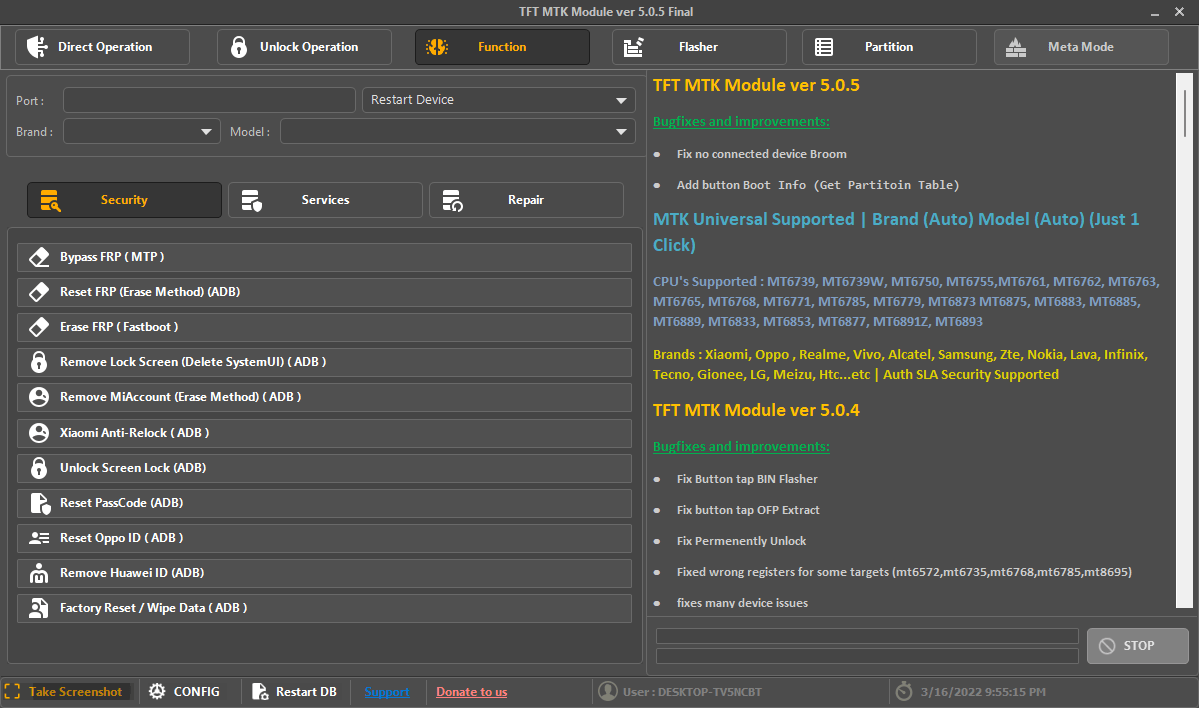Select Remove Huawei ID (ADB) icon

38,572
